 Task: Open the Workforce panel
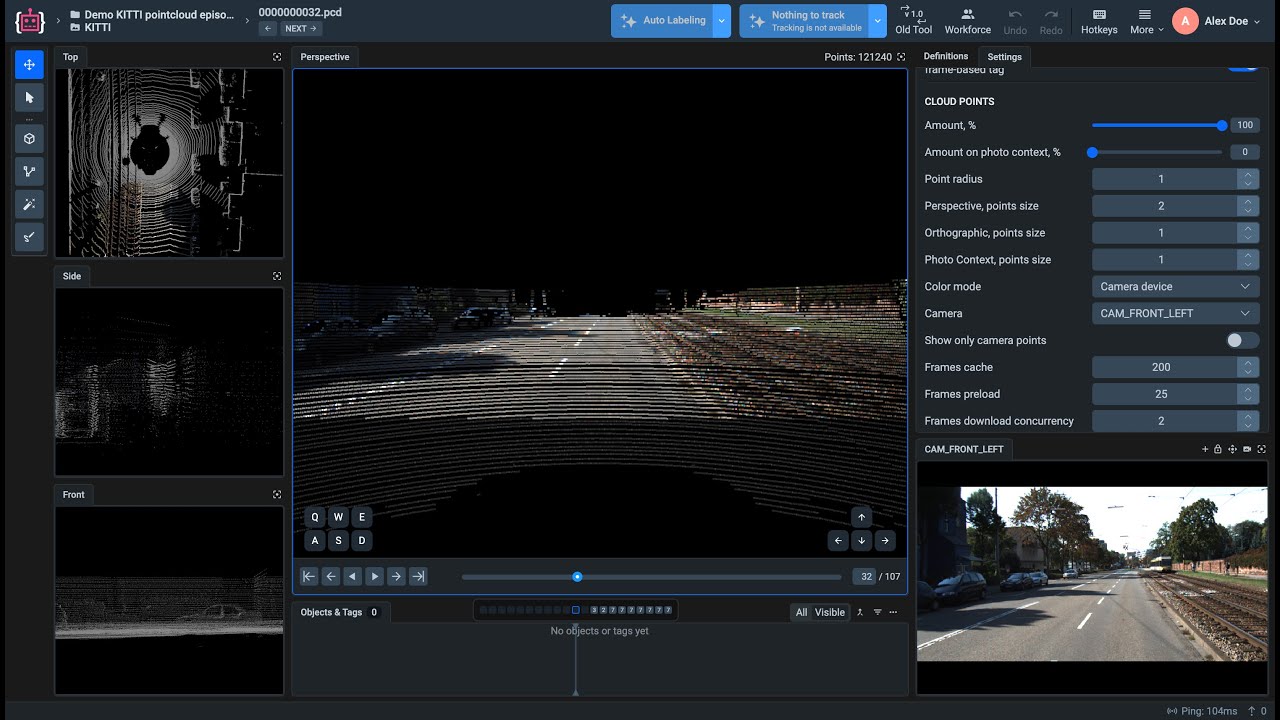point(968,21)
